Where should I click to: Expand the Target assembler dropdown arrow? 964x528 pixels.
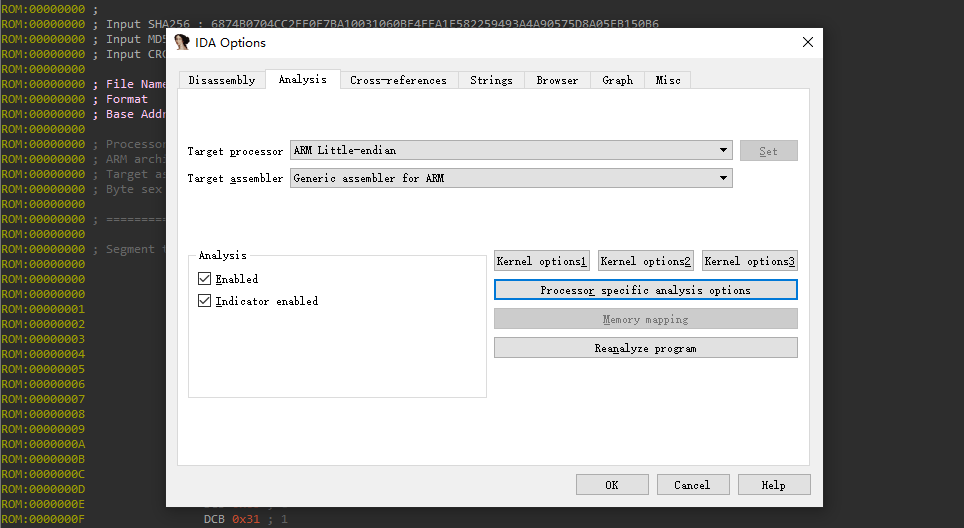click(723, 178)
